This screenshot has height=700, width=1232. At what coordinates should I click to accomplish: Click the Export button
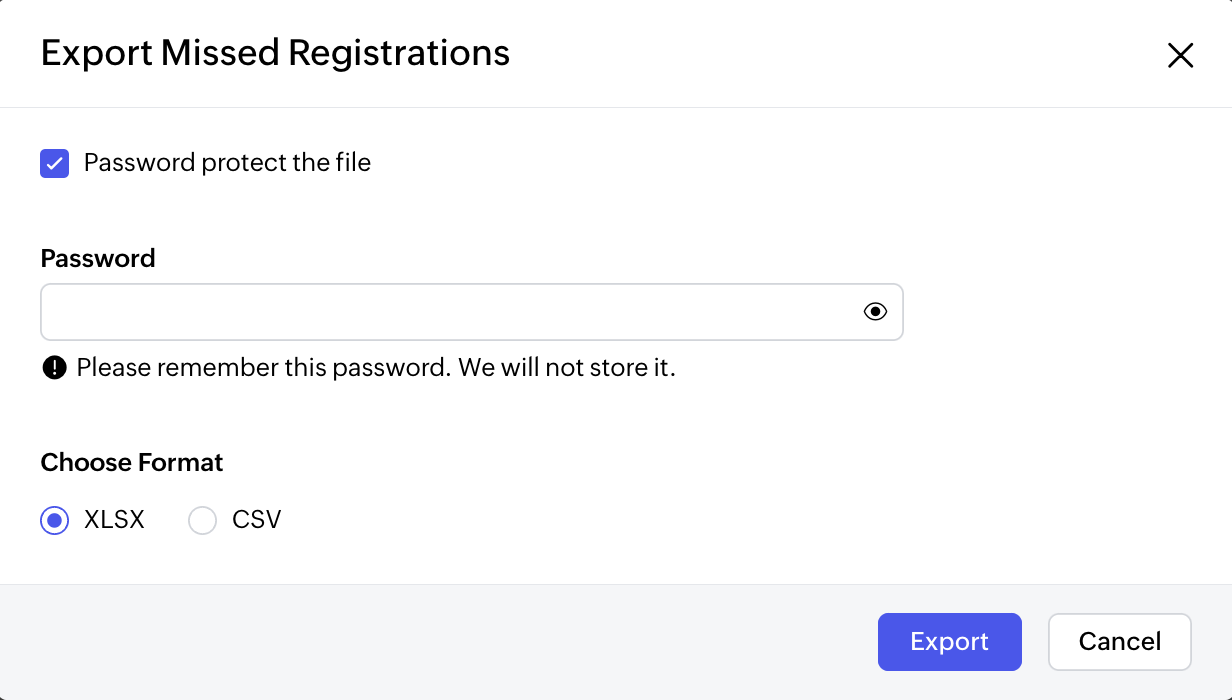pyautogui.click(x=950, y=641)
